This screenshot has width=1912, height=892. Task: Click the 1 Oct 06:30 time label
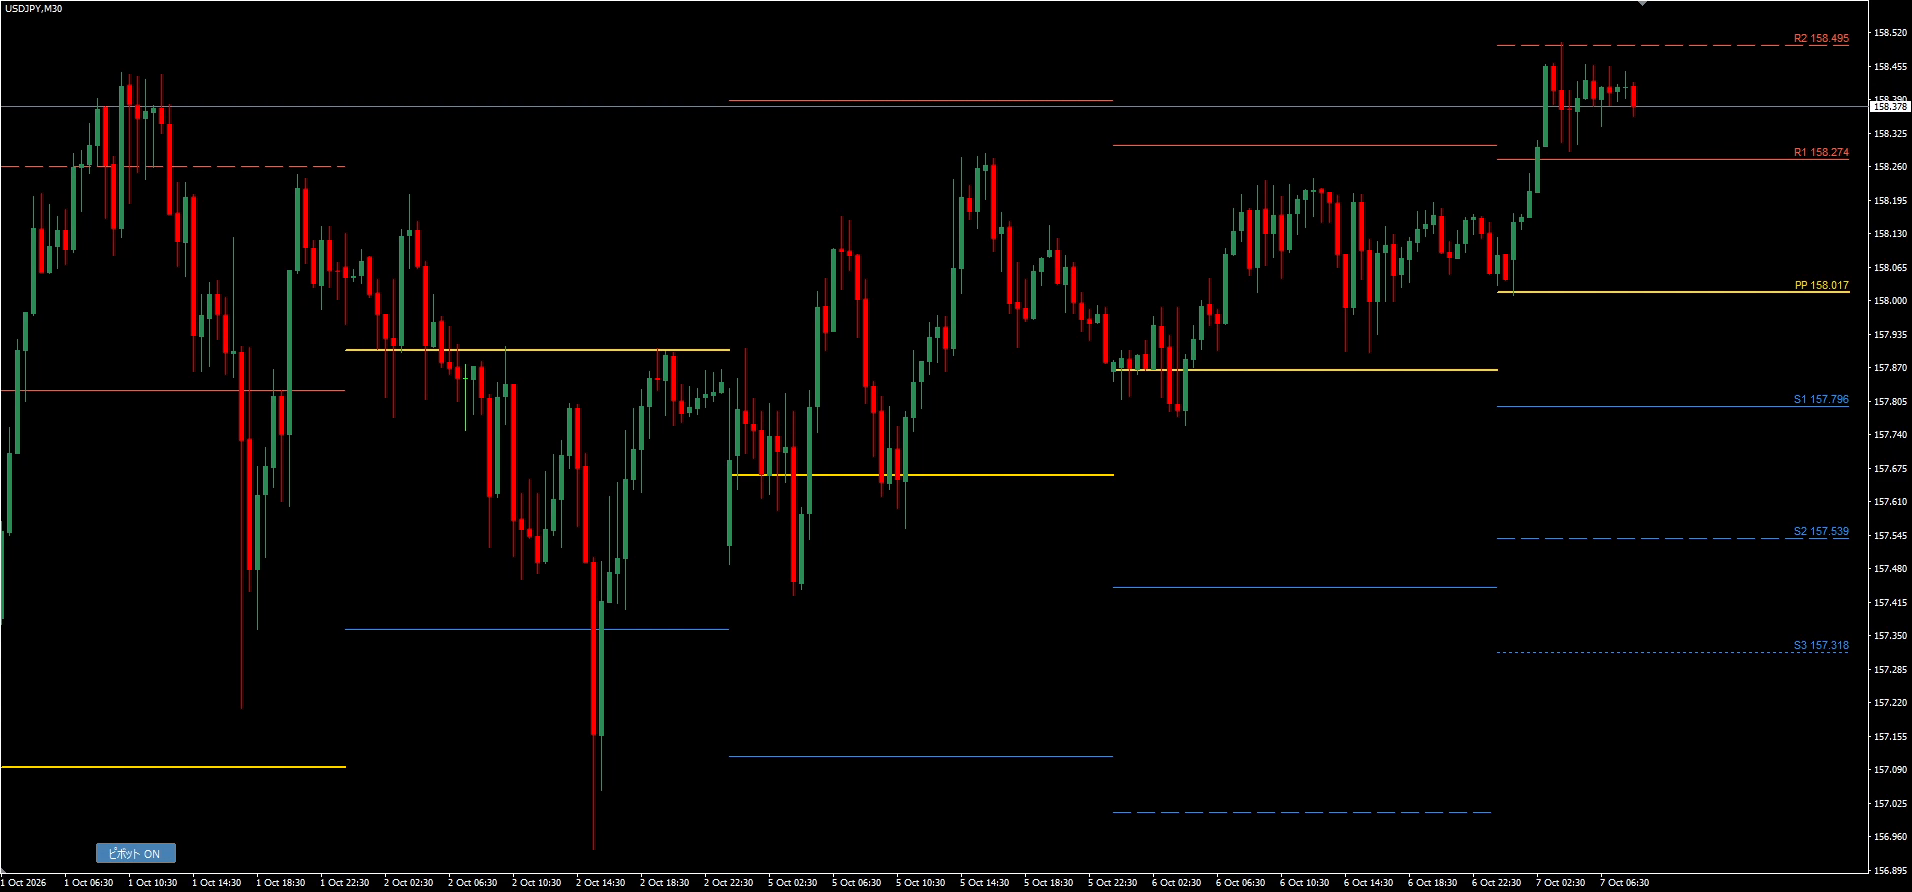point(88,883)
